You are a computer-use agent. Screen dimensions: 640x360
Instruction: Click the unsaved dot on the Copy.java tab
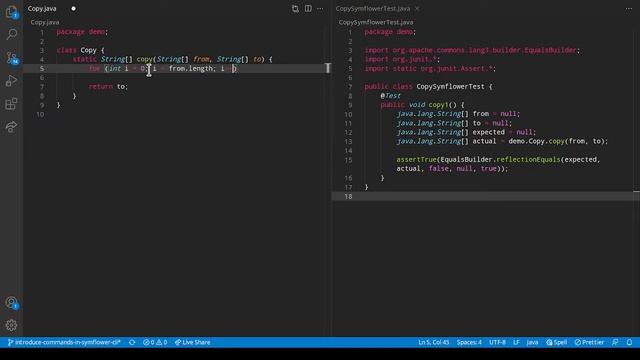click(x=73, y=9)
